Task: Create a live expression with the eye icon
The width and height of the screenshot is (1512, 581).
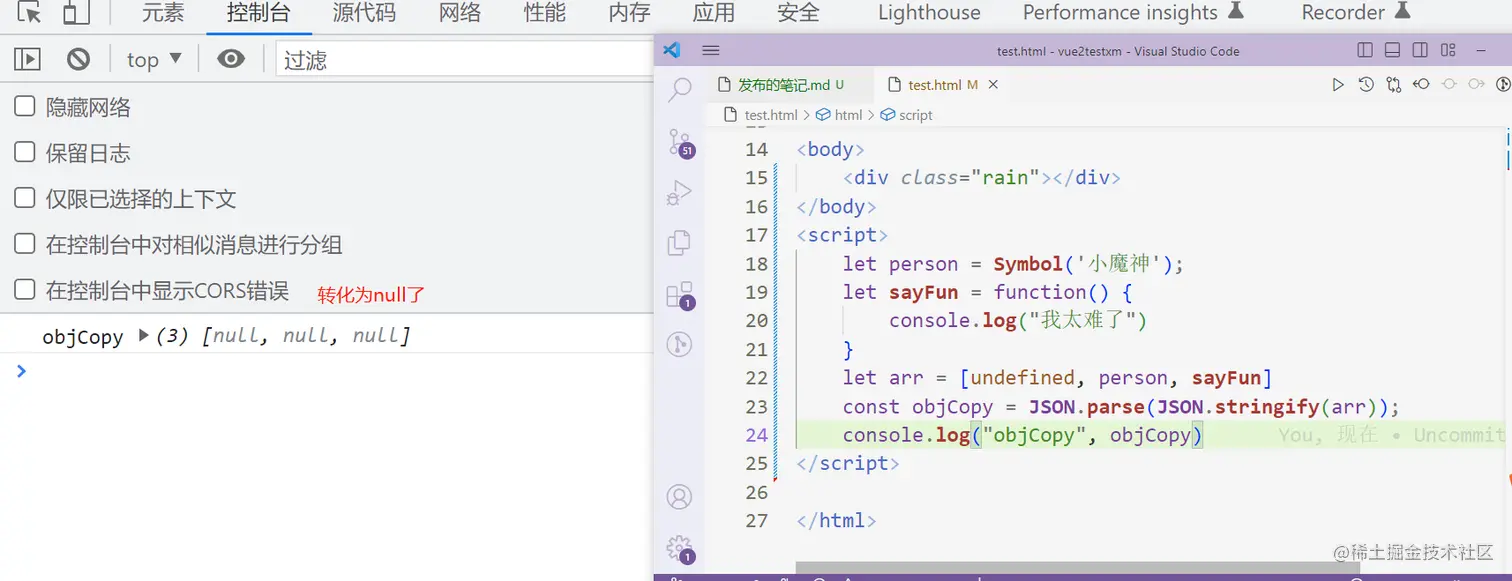Action: tap(231, 60)
